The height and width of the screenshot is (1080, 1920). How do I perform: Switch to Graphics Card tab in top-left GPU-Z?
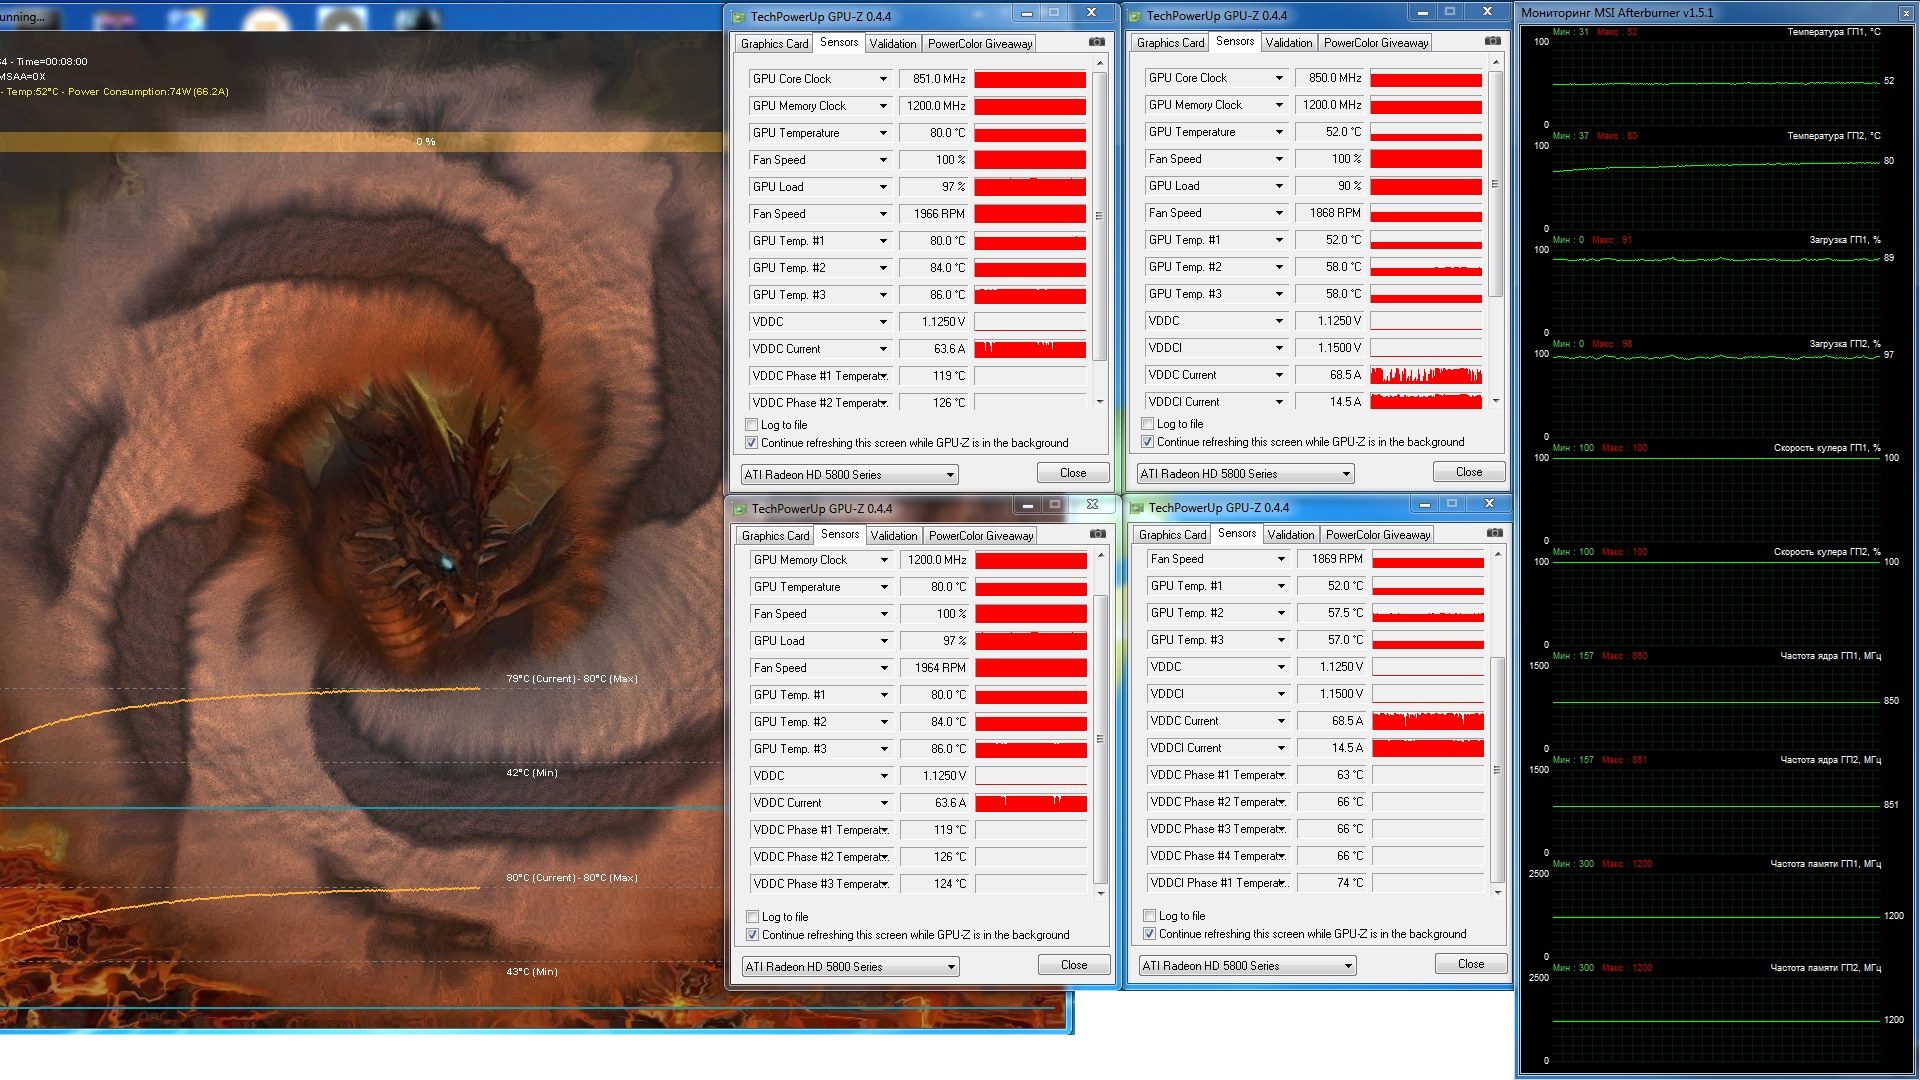(774, 44)
